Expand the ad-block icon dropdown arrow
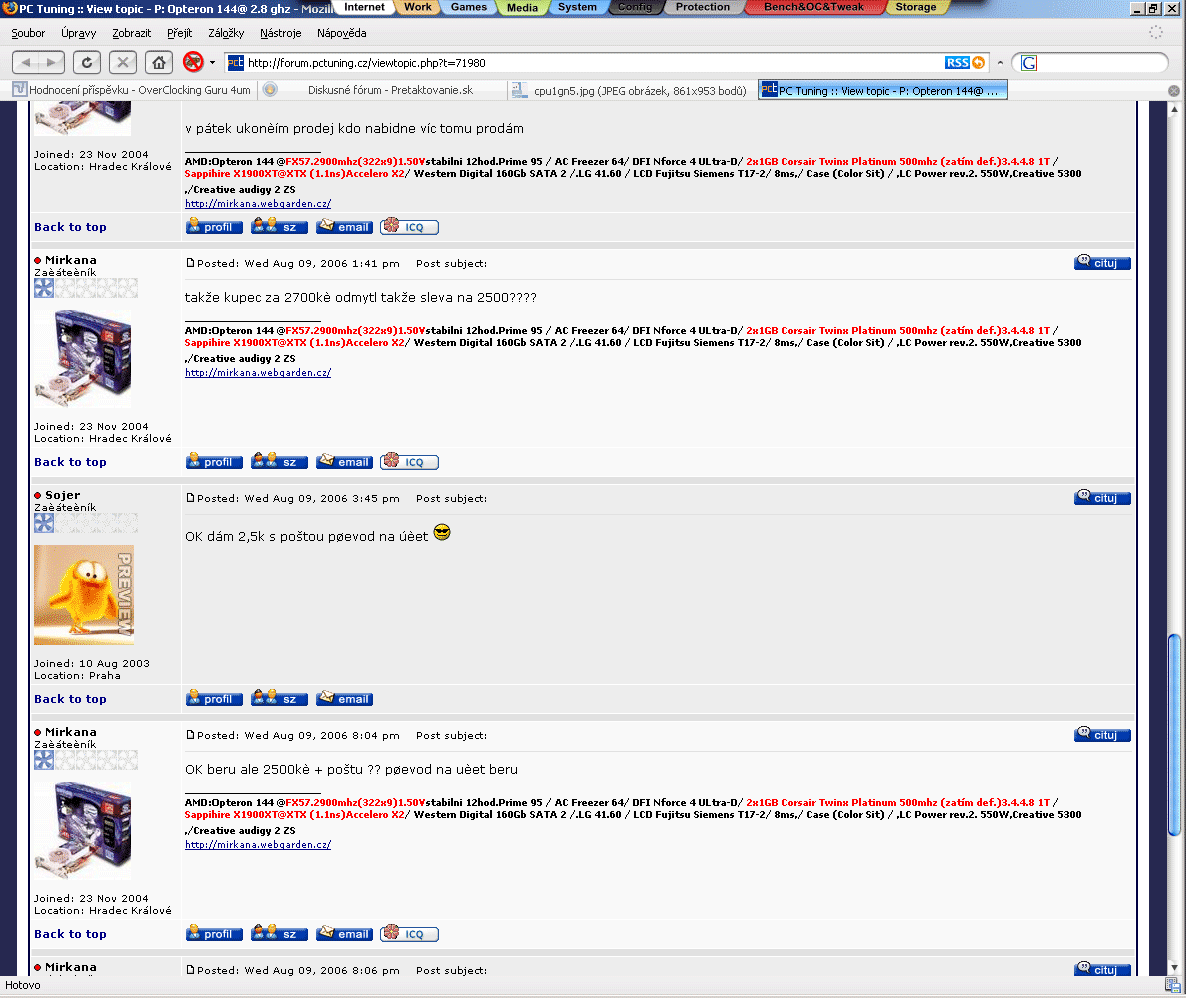Viewport: 1186px width, 998px height. point(212,63)
